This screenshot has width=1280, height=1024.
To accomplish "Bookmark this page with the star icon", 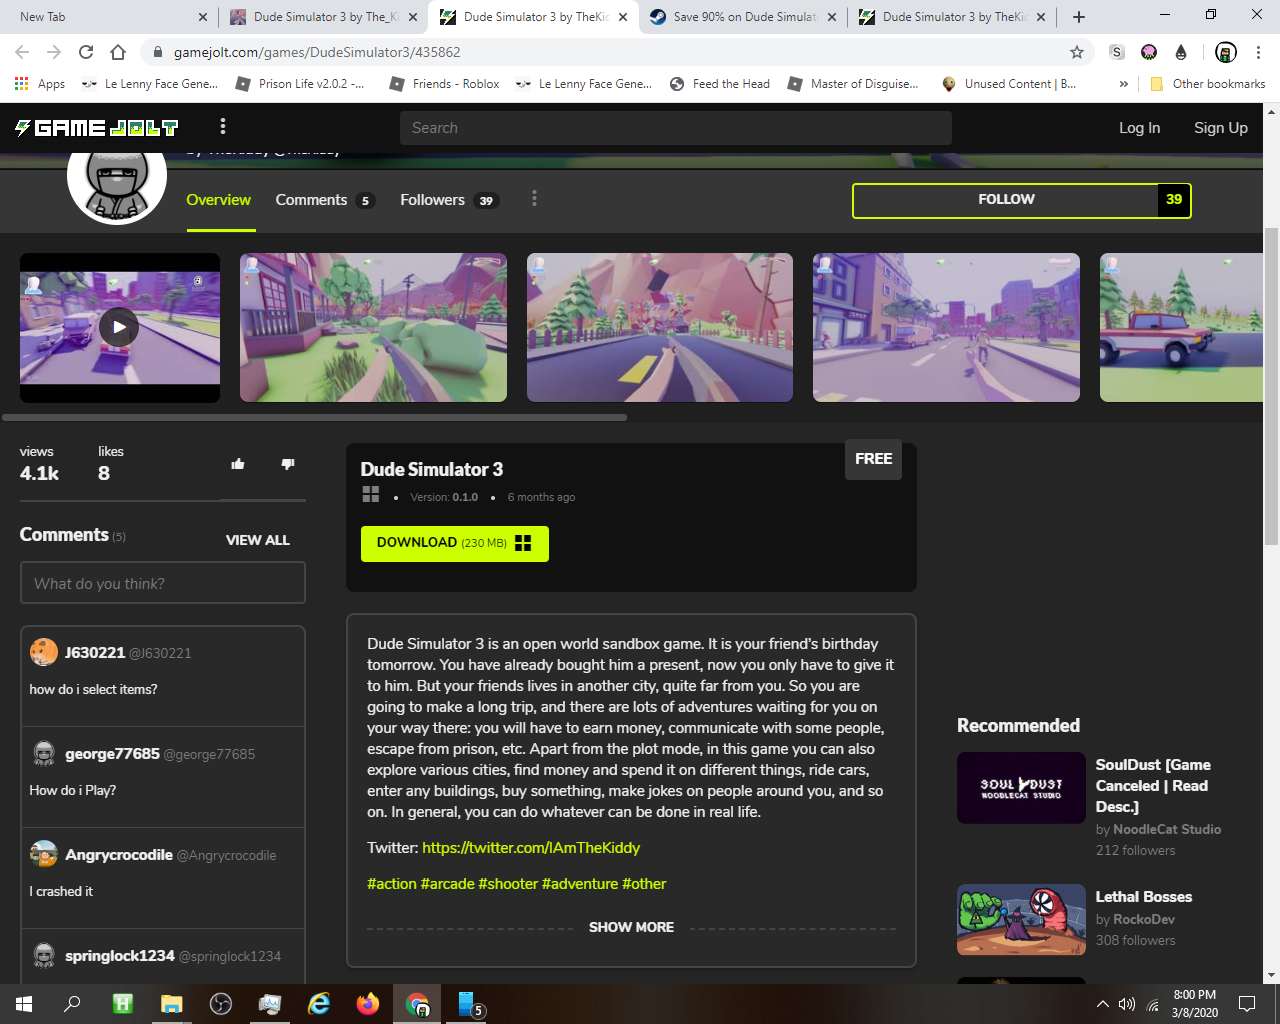I will pos(1077,52).
